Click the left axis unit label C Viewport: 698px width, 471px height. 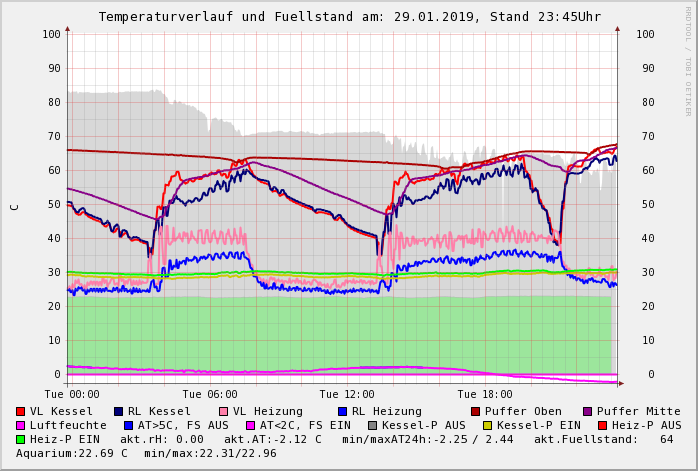point(14,206)
